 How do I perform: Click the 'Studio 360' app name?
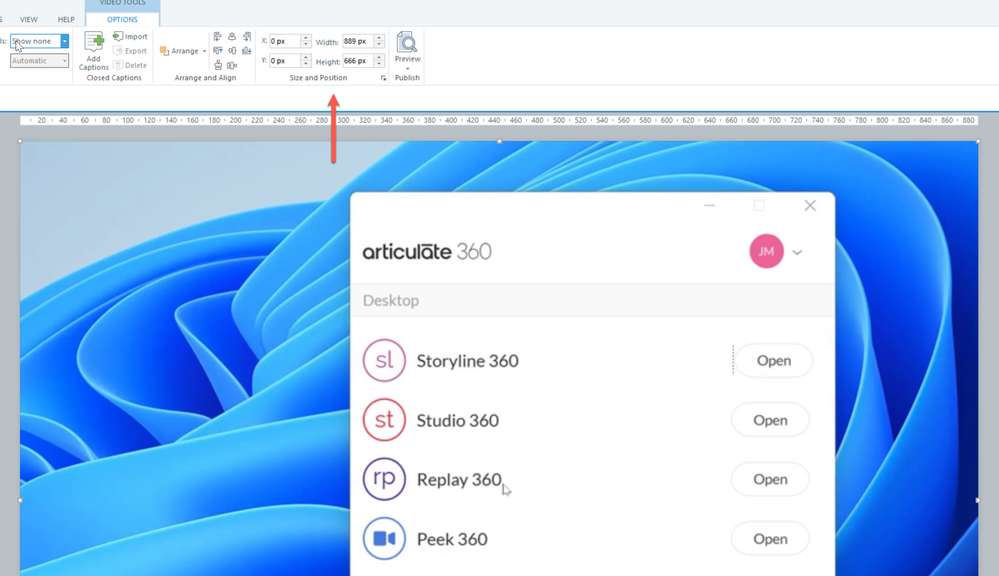click(x=457, y=420)
